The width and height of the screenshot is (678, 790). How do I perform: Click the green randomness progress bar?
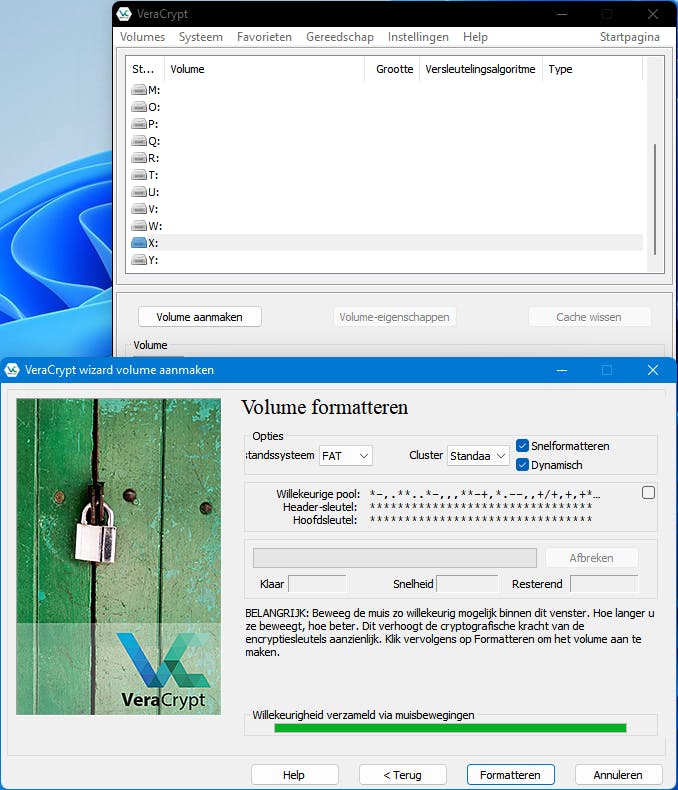click(450, 728)
